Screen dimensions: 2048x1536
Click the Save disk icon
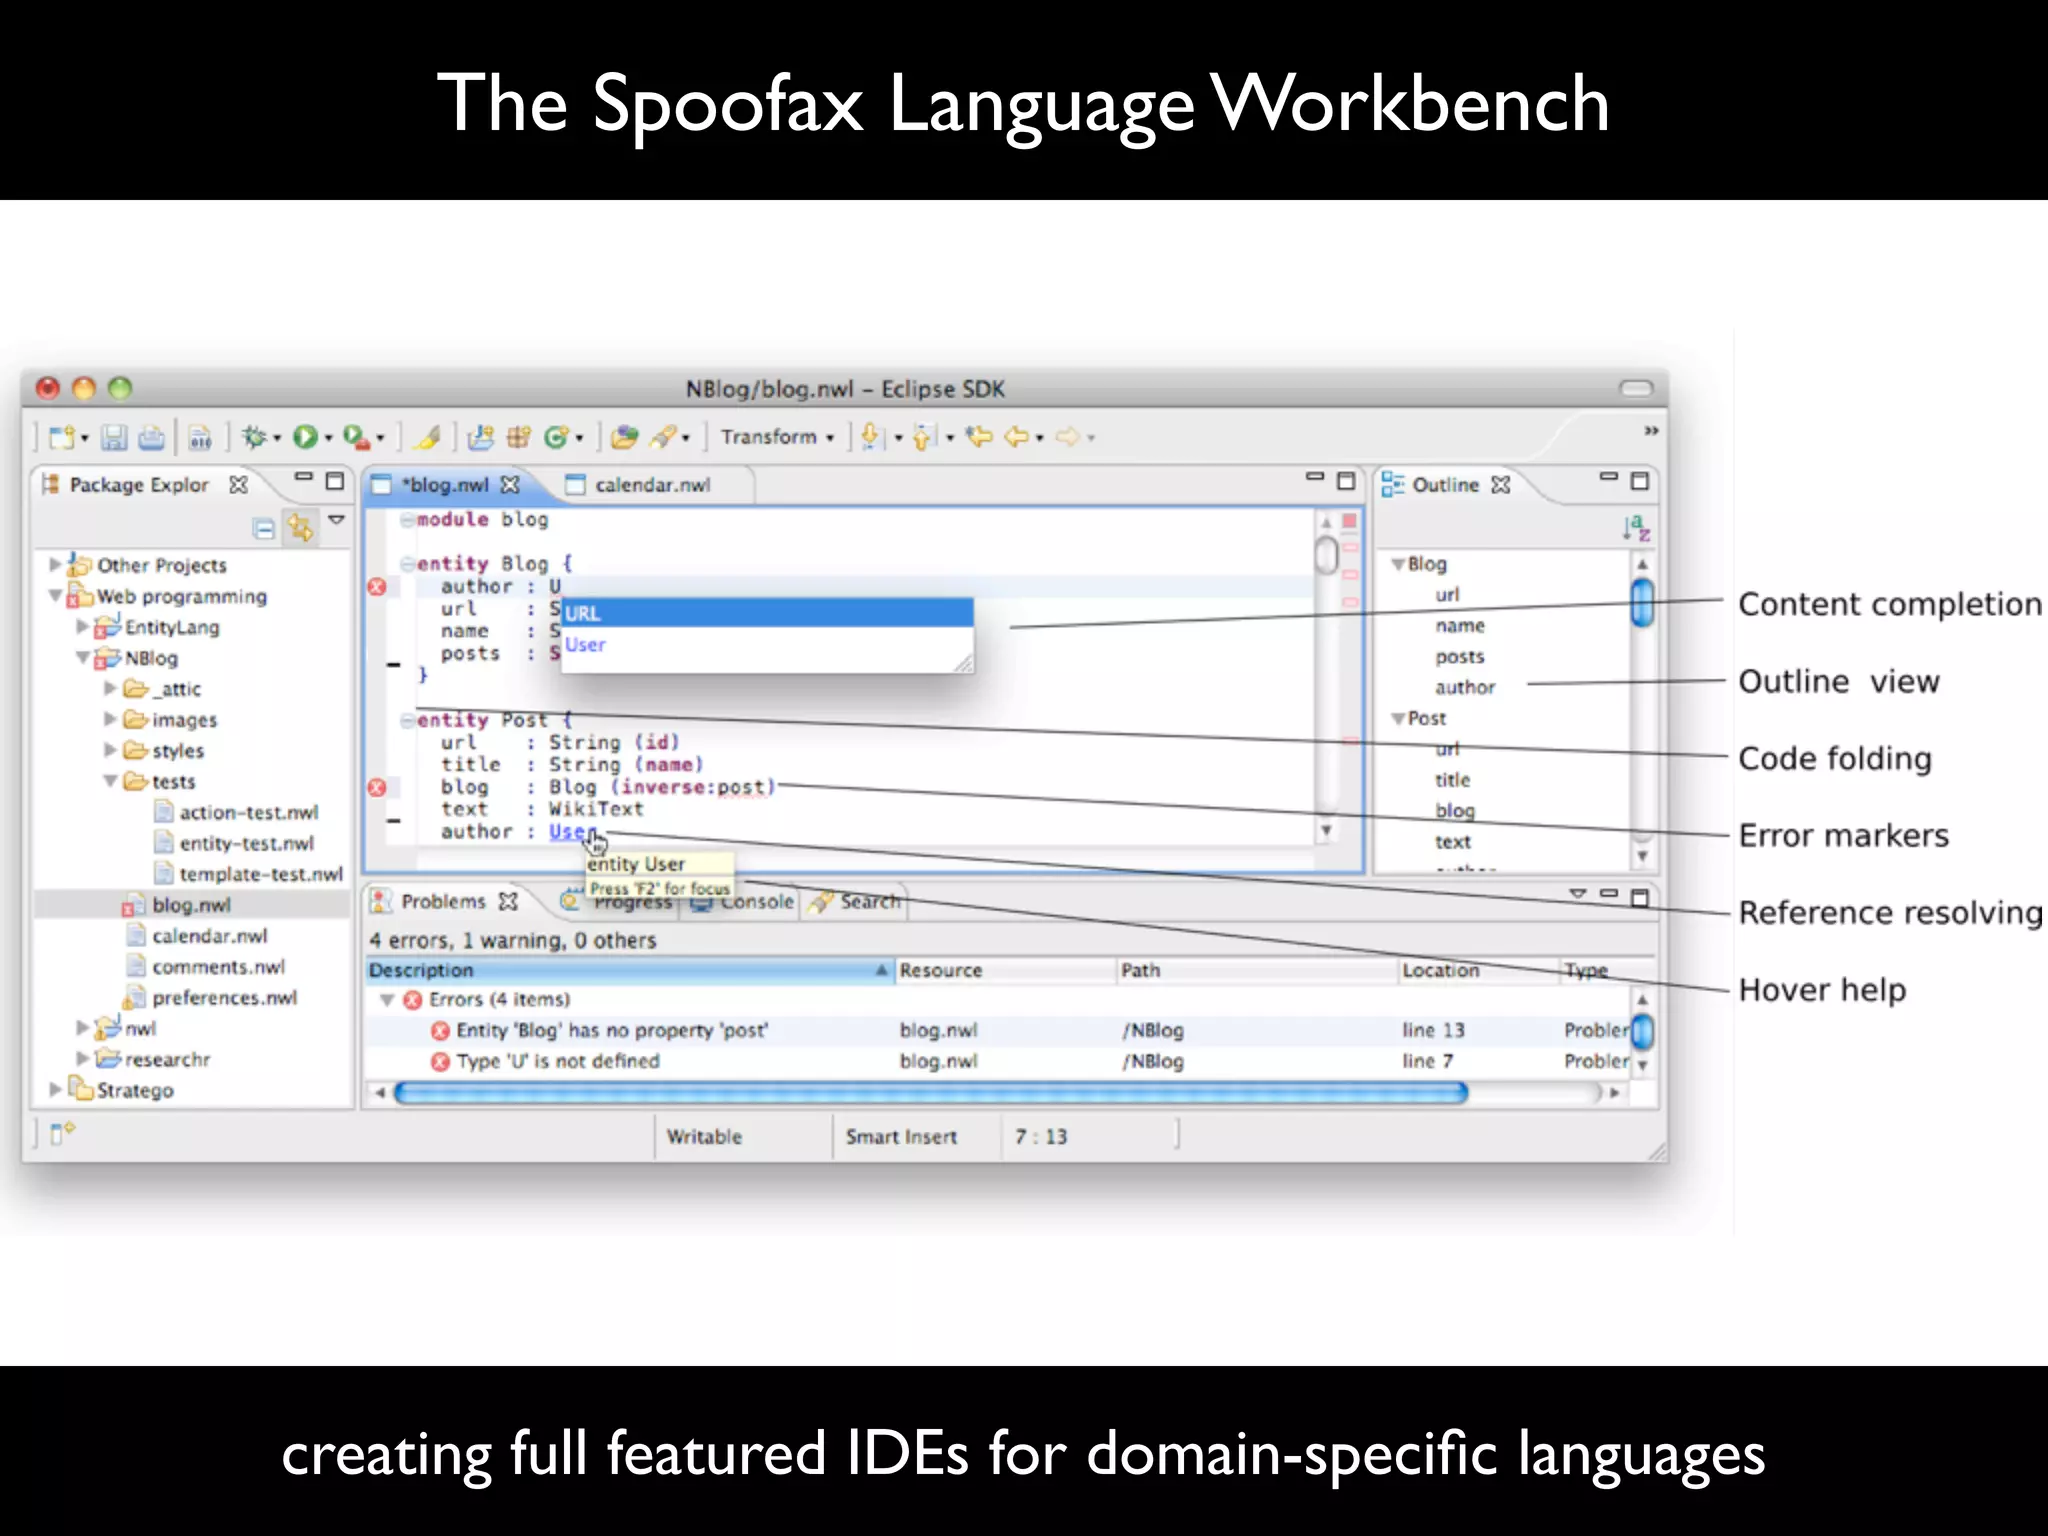coord(114,437)
